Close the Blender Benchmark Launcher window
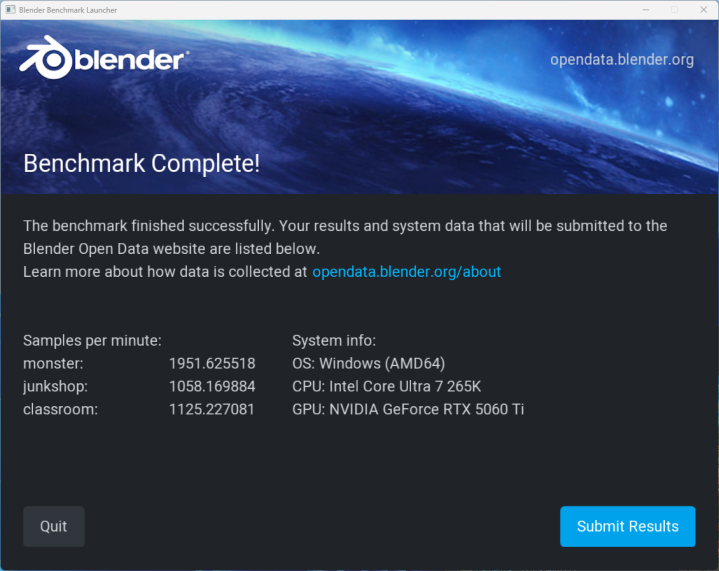The width and height of the screenshot is (719, 571). click(x=703, y=10)
